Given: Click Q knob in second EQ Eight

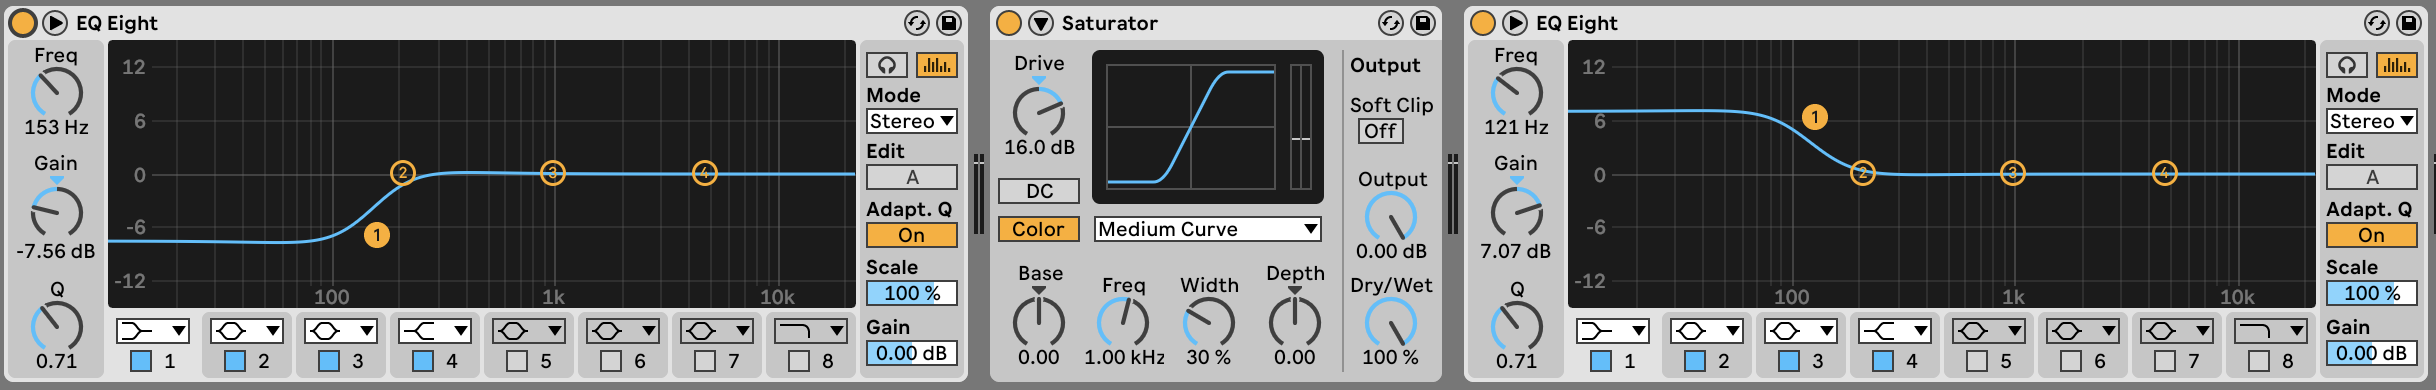Looking at the screenshot, I should 1516,326.
